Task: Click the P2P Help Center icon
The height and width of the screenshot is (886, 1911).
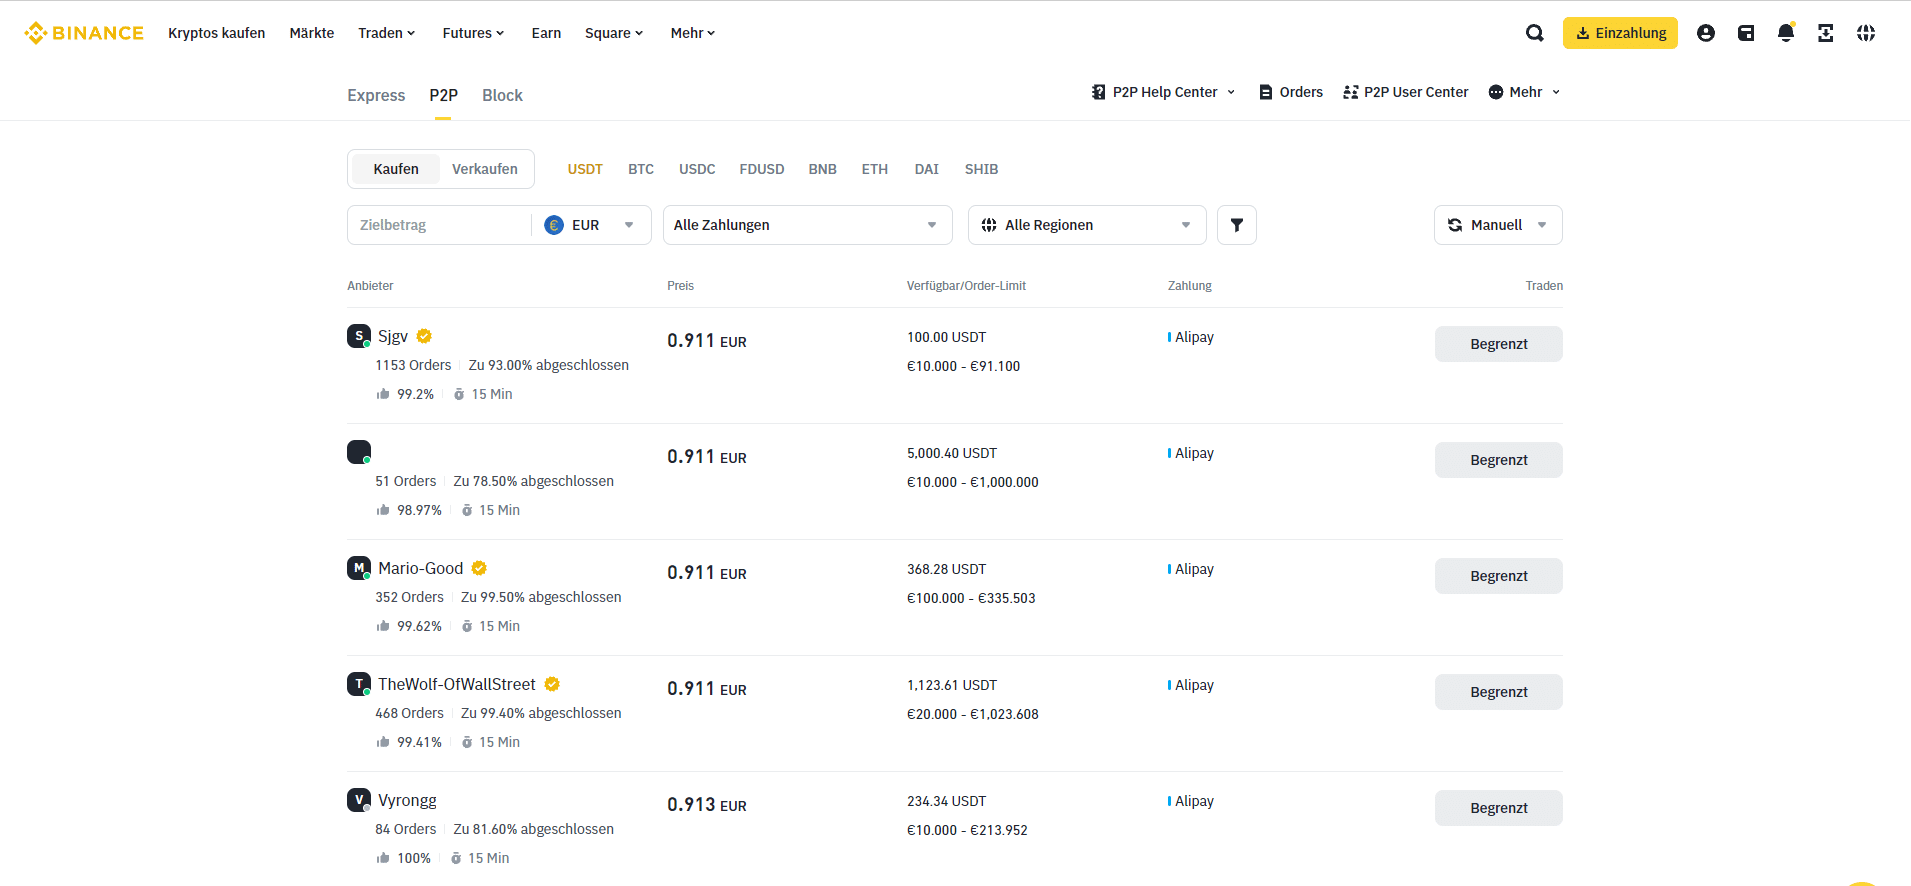Action: pyautogui.click(x=1099, y=92)
